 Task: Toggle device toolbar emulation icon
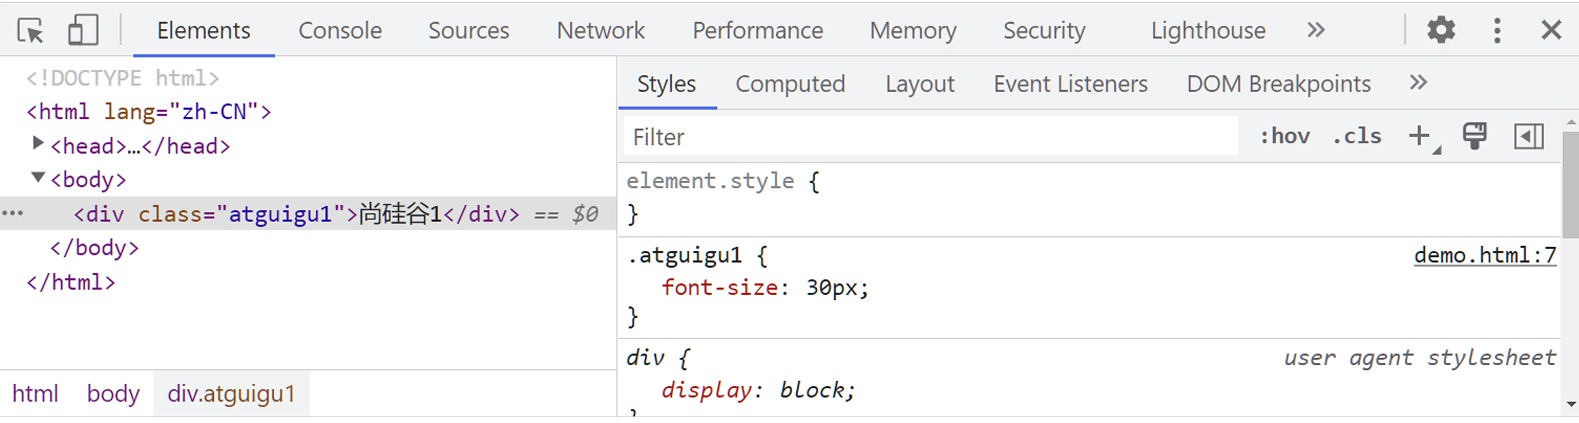[x=82, y=30]
